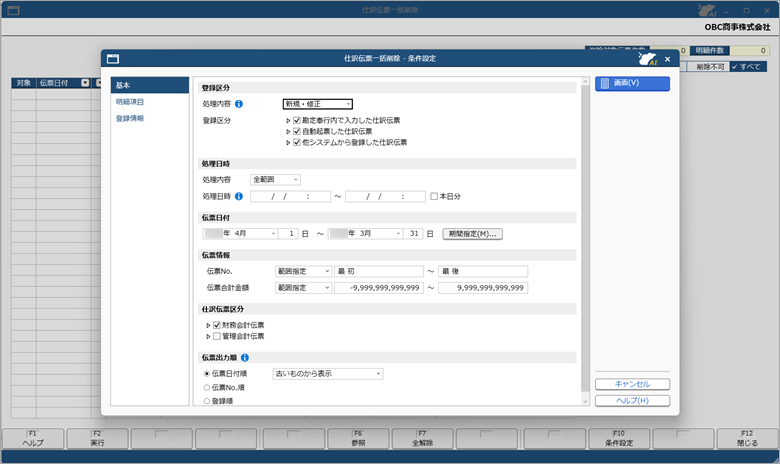Click 伝票No. start field showing 最初
The height and width of the screenshot is (464, 780).
click(379, 271)
